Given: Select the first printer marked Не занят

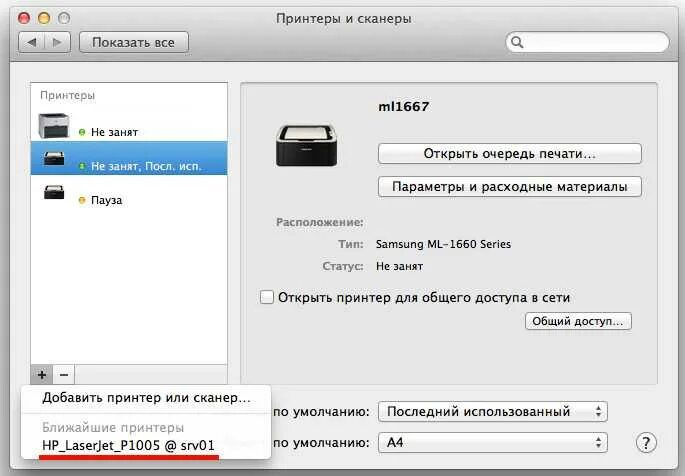Looking at the screenshot, I should (x=129, y=125).
